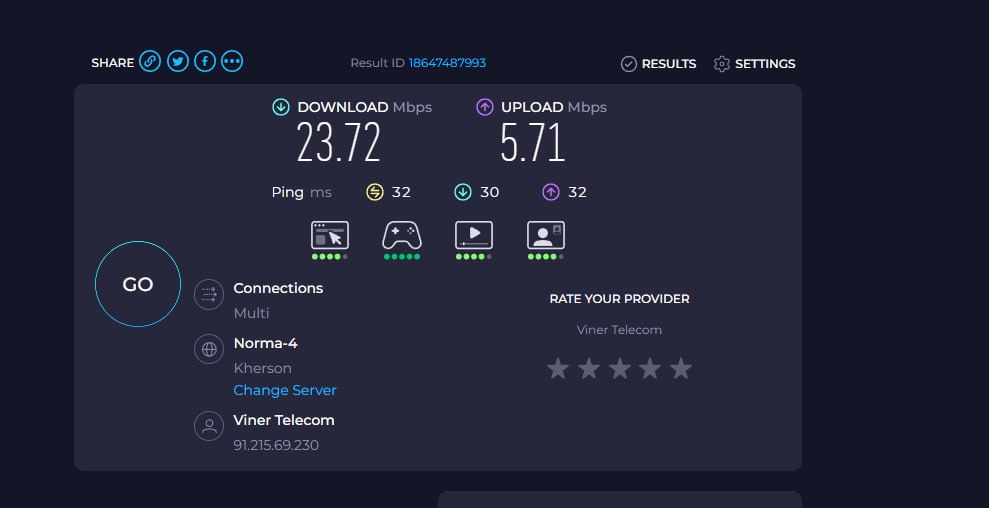Screen dimensions: 989x508
Task: Rate provider one star
Action: [558, 368]
